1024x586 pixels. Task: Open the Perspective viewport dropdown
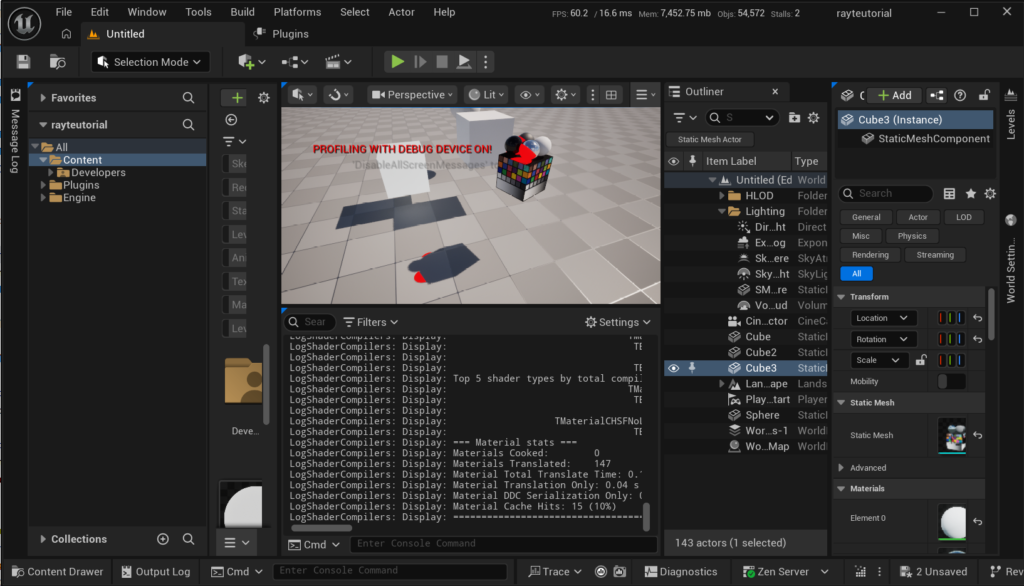[x=412, y=95]
